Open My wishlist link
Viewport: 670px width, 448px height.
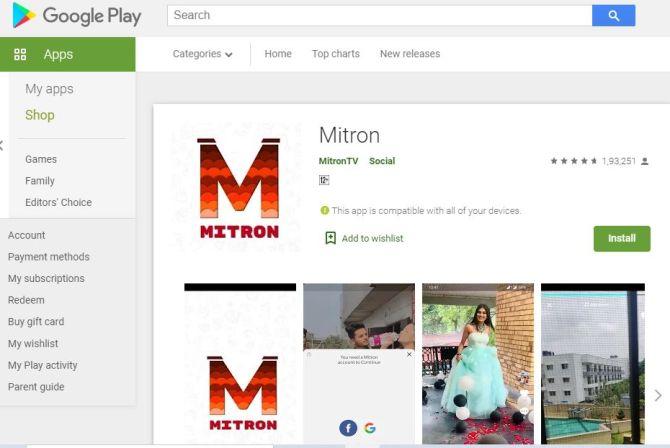pyautogui.click(x=33, y=343)
